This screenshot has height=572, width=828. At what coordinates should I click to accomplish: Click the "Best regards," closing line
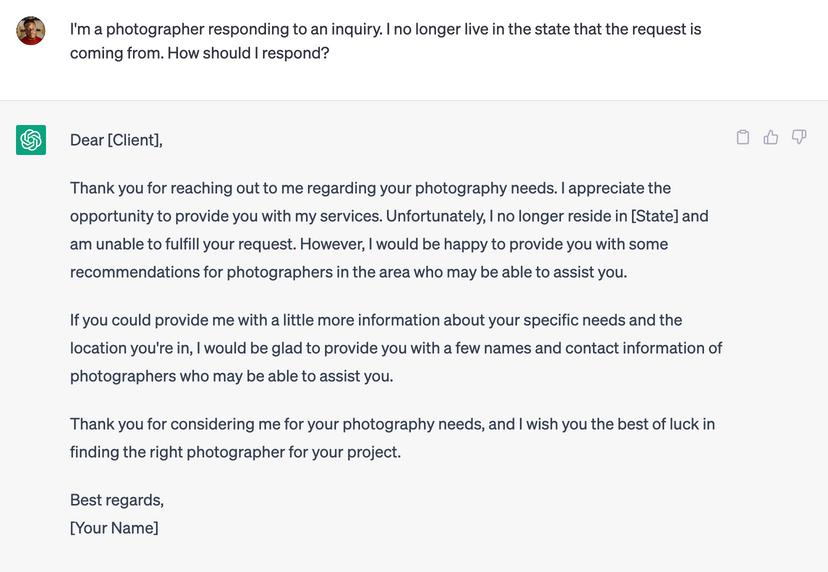[x=117, y=500]
